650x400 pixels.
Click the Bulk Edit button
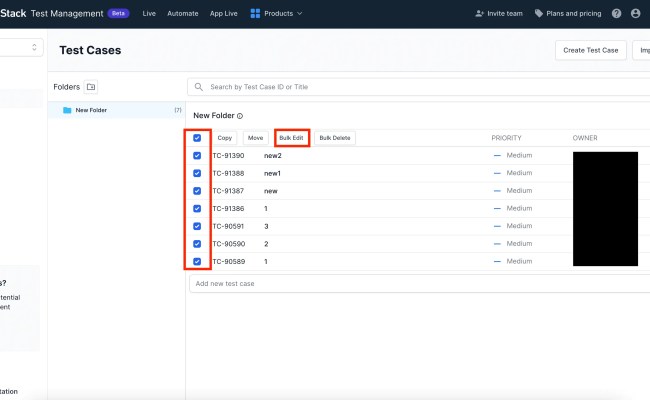[x=291, y=138]
